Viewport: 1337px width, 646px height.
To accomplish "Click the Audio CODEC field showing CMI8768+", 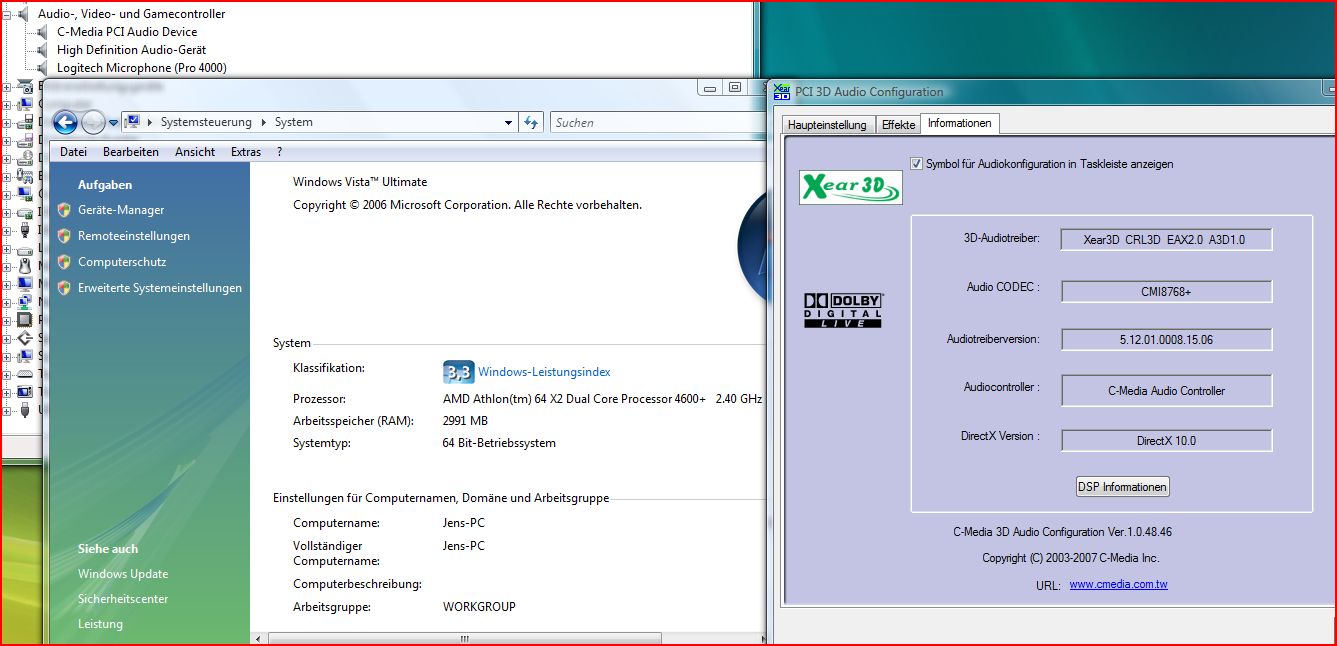I will pyautogui.click(x=1166, y=291).
